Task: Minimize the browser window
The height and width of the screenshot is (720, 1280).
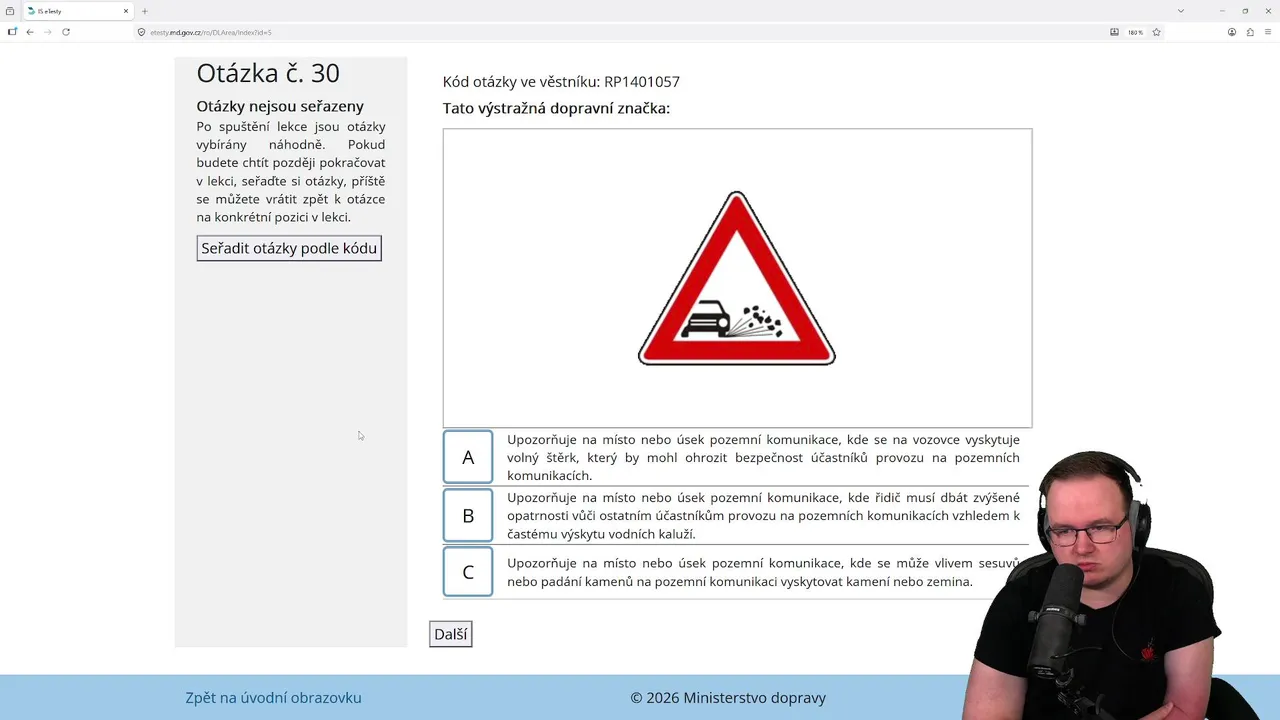Action: (1222, 11)
